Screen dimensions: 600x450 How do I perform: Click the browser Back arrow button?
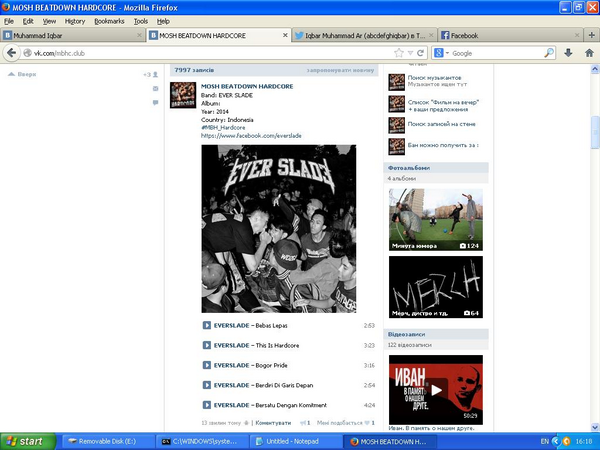(11, 53)
